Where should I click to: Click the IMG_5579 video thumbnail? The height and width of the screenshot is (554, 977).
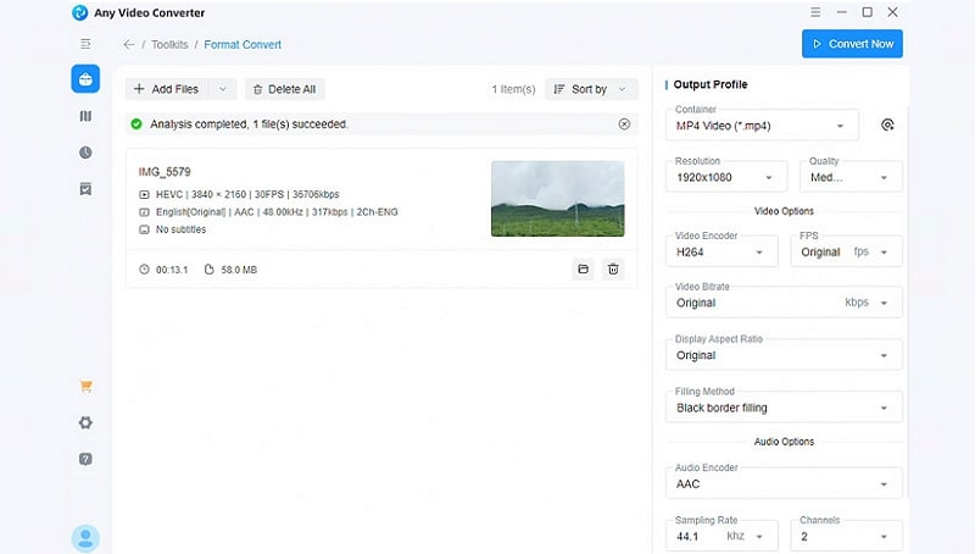pyautogui.click(x=557, y=198)
